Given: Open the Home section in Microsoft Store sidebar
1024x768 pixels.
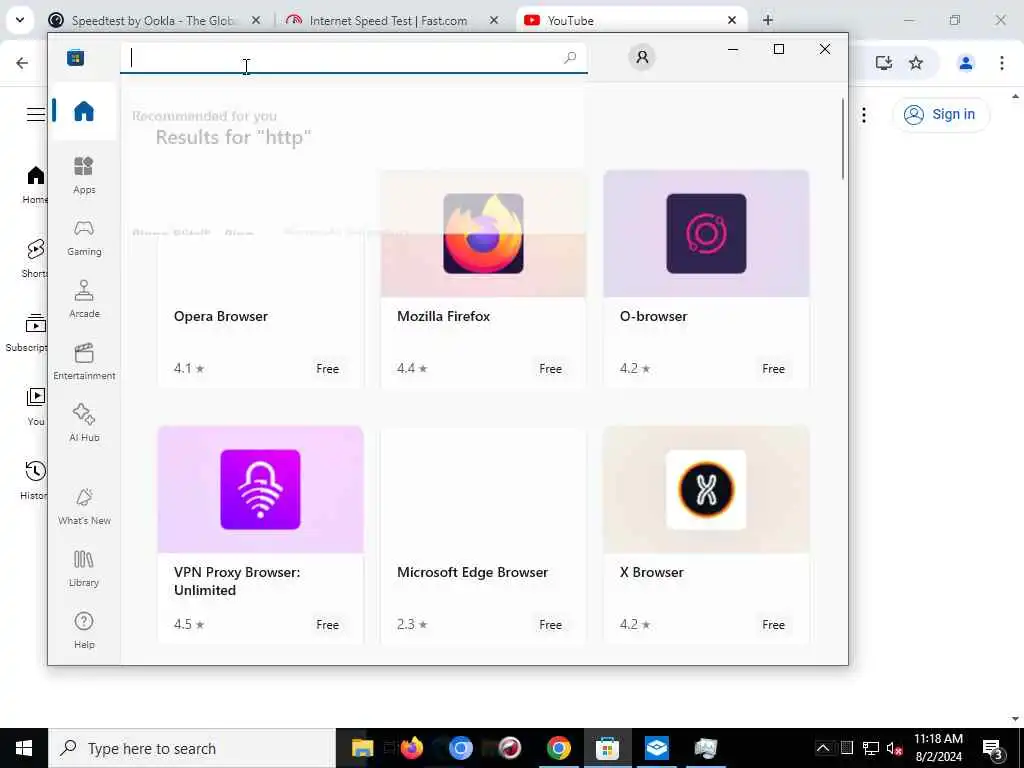Looking at the screenshot, I should pos(84,112).
